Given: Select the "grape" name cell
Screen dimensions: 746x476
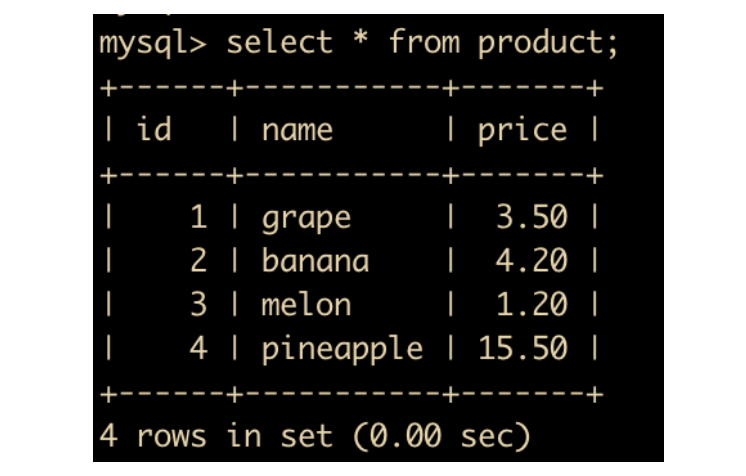Looking at the screenshot, I should point(306,218).
